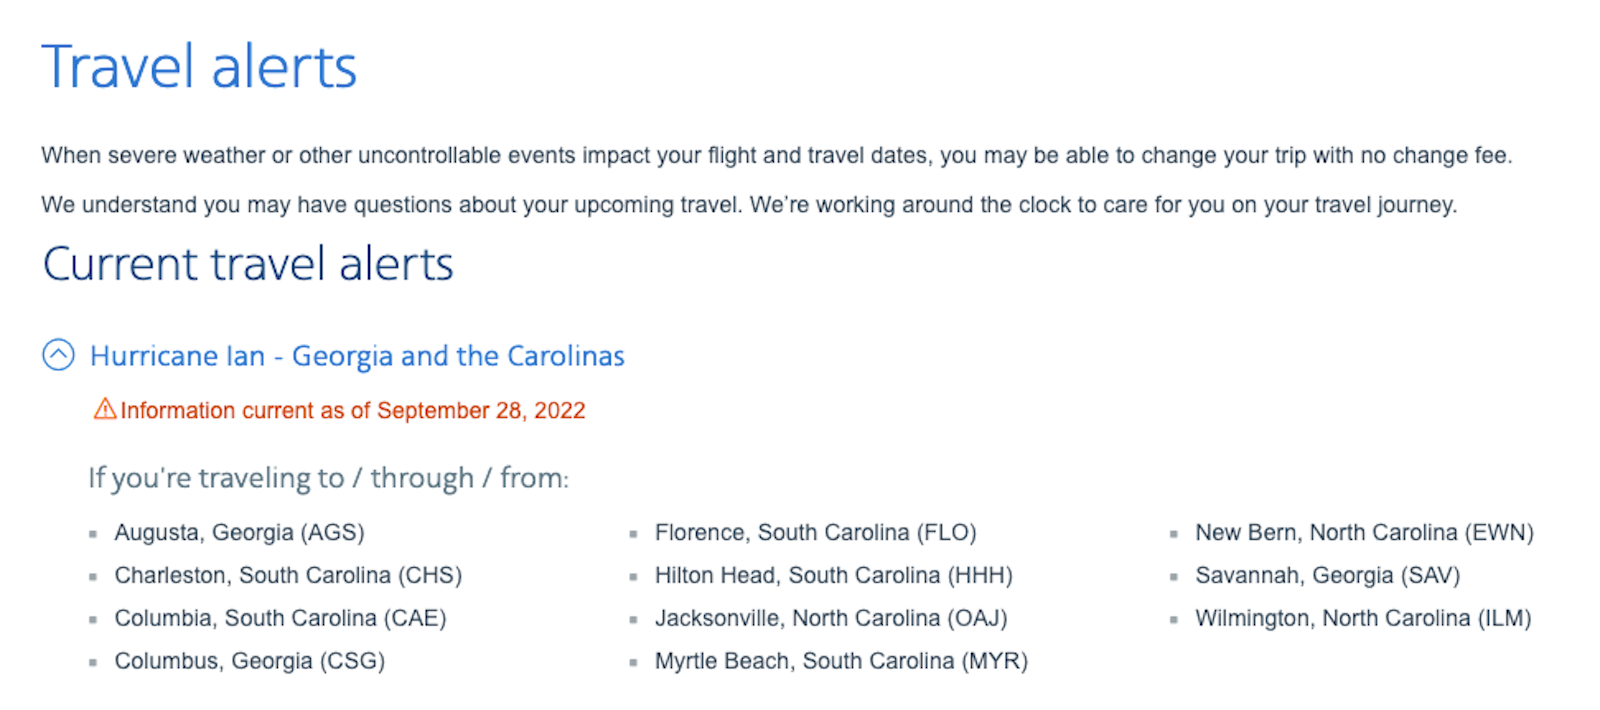Click the bullet marker next to Columbus, Georgia
This screenshot has width=1600, height=710.
pyautogui.click(x=94, y=661)
